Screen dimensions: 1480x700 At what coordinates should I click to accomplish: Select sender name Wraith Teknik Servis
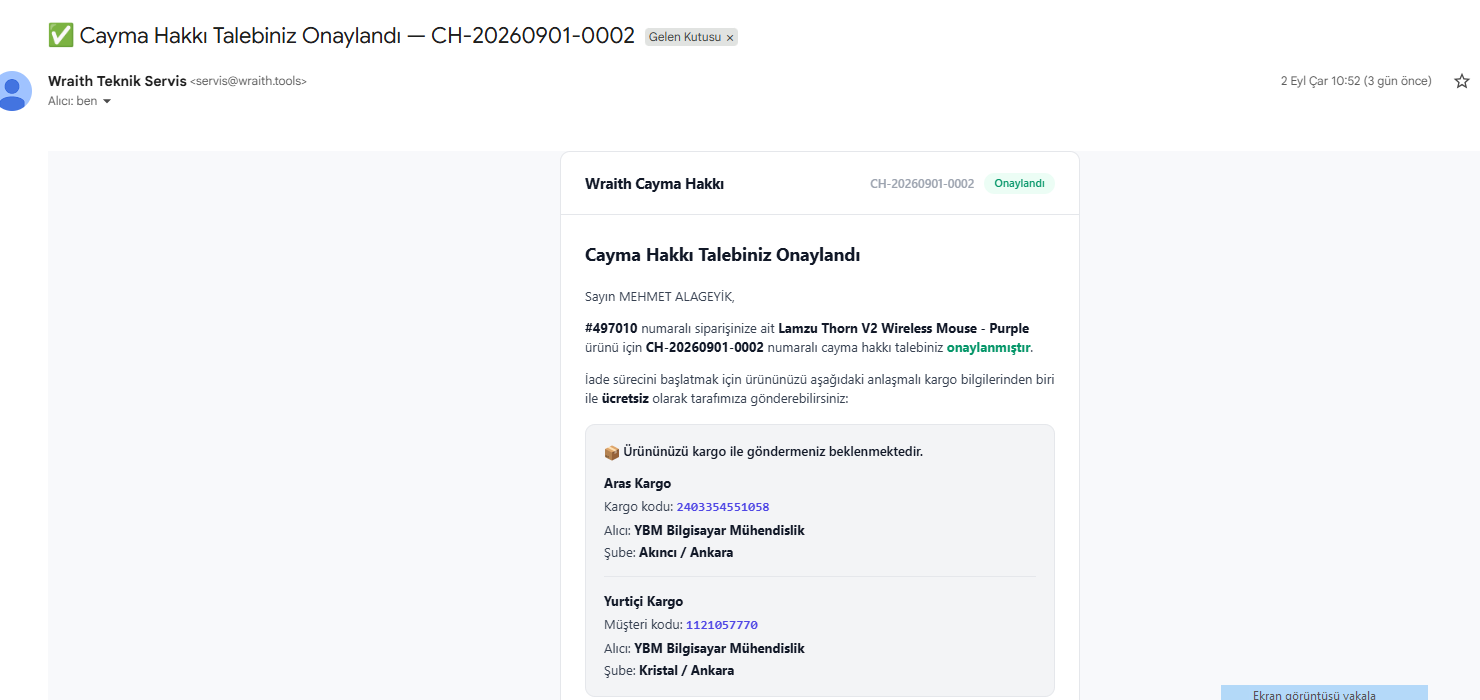click(x=117, y=81)
